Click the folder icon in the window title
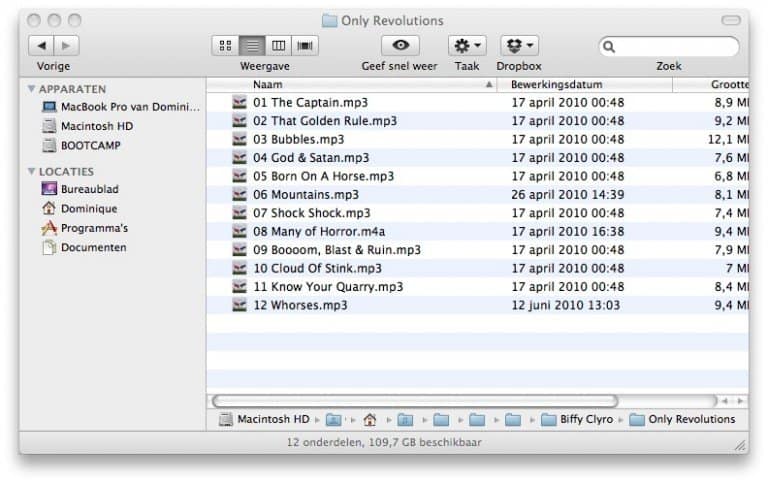This screenshot has height=483, width=768. pos(329,21)
